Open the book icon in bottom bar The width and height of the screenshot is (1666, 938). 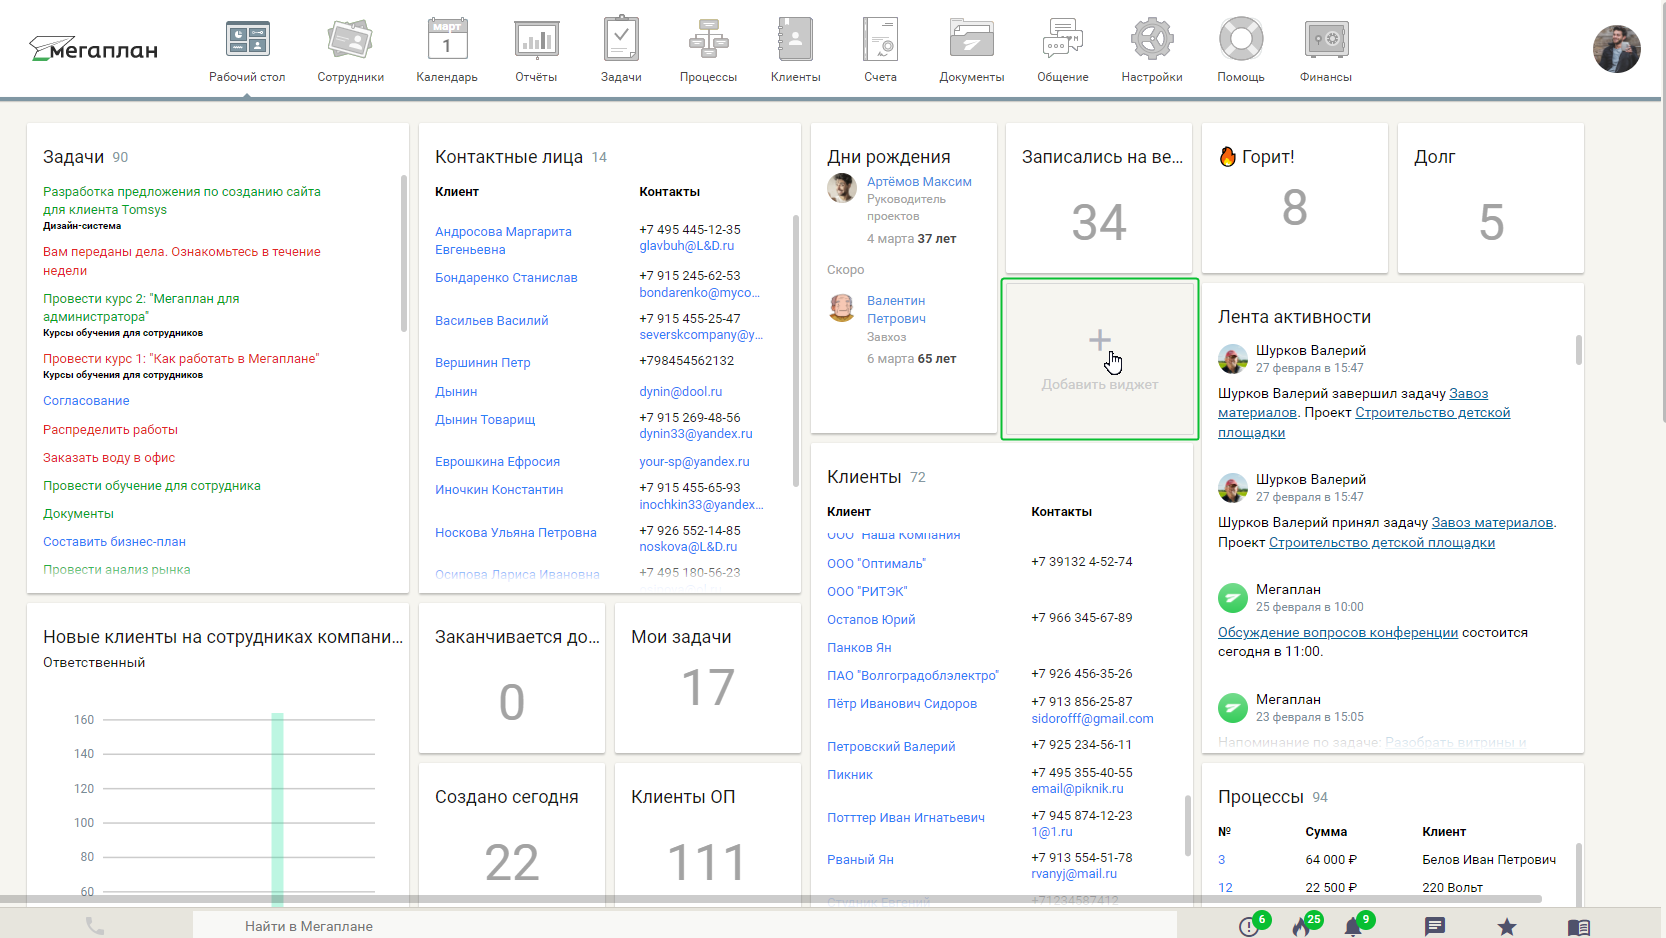[x=1579, y=927]
